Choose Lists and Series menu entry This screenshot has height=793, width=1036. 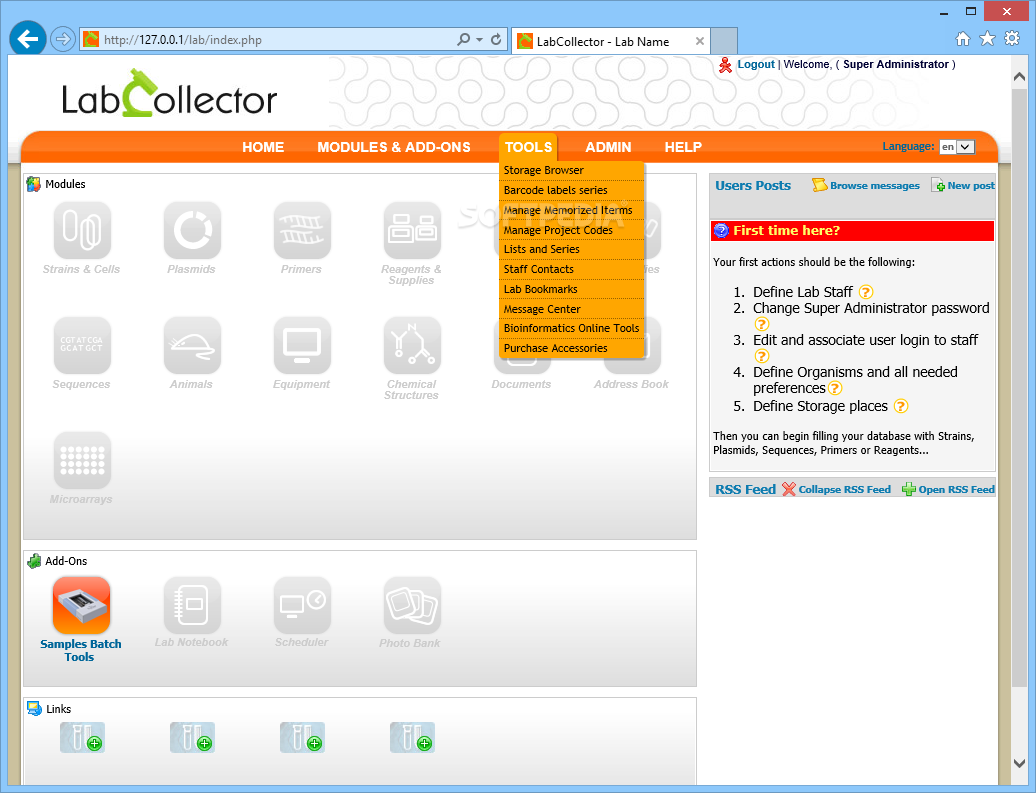coord(572,249)
